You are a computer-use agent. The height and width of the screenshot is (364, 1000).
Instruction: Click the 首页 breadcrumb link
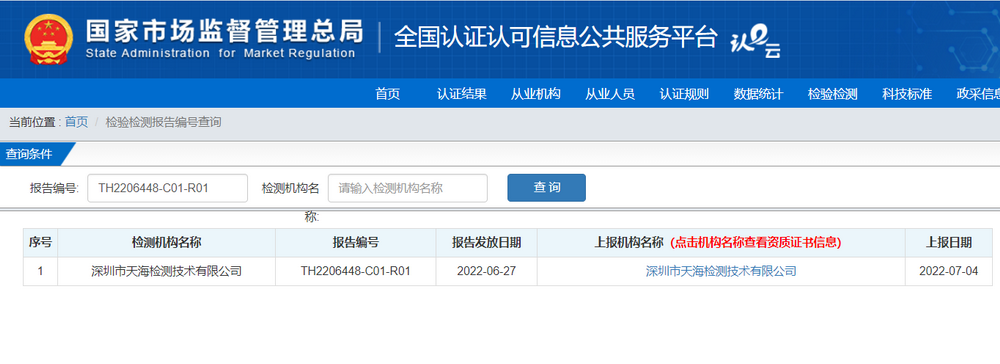[x=77, y=122]
